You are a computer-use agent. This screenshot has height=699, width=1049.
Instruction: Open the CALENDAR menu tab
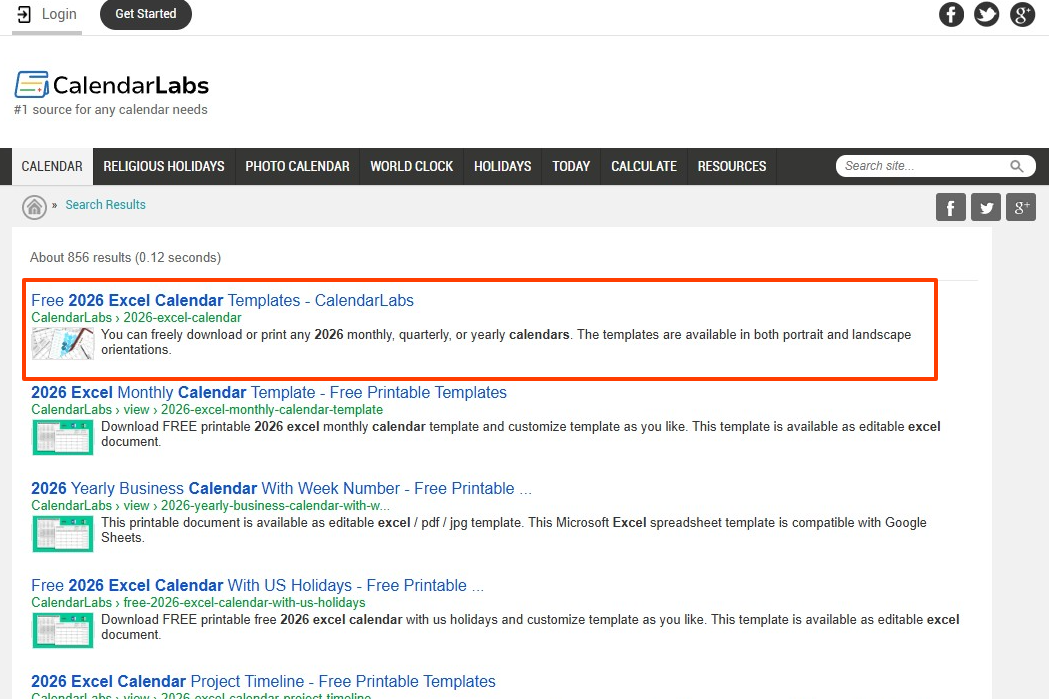(x=52, y=167)
